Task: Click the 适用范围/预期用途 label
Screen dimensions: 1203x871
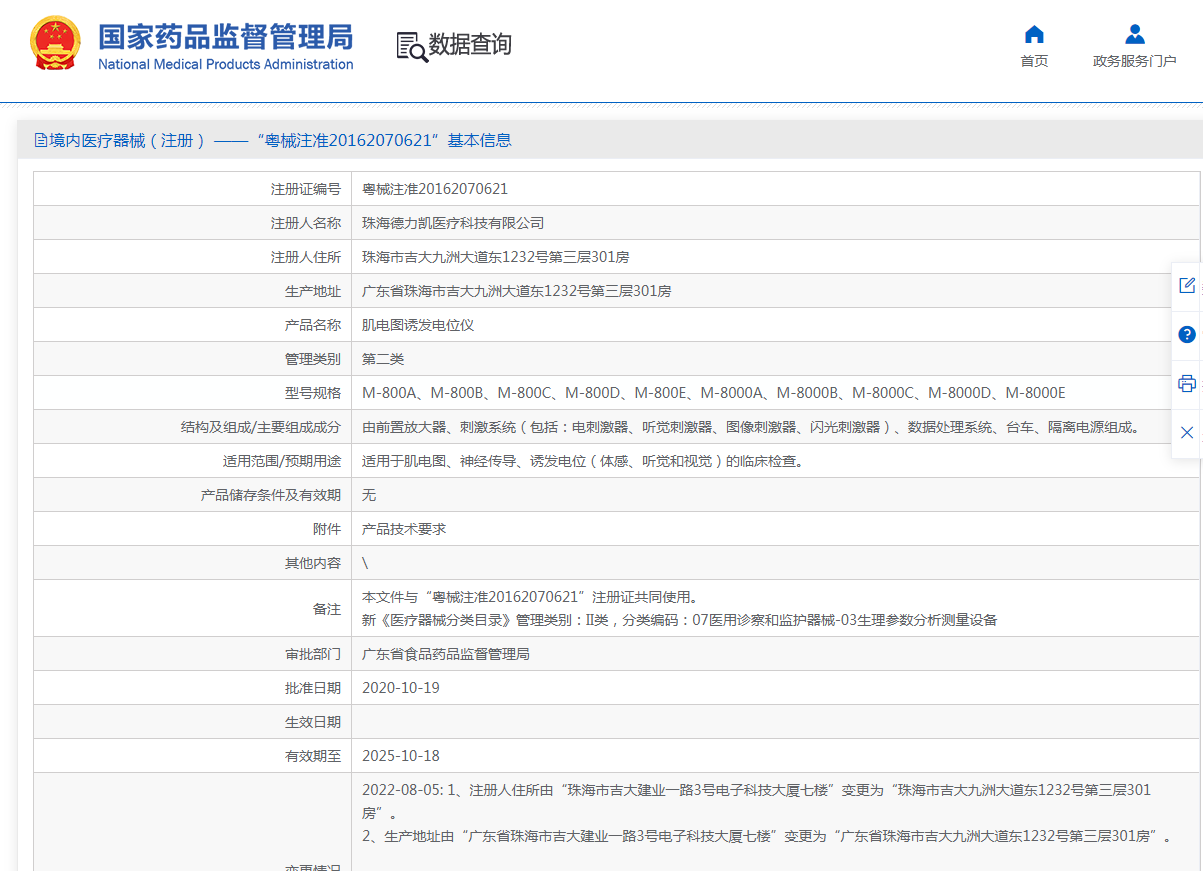Action: [x=282, y=461]
